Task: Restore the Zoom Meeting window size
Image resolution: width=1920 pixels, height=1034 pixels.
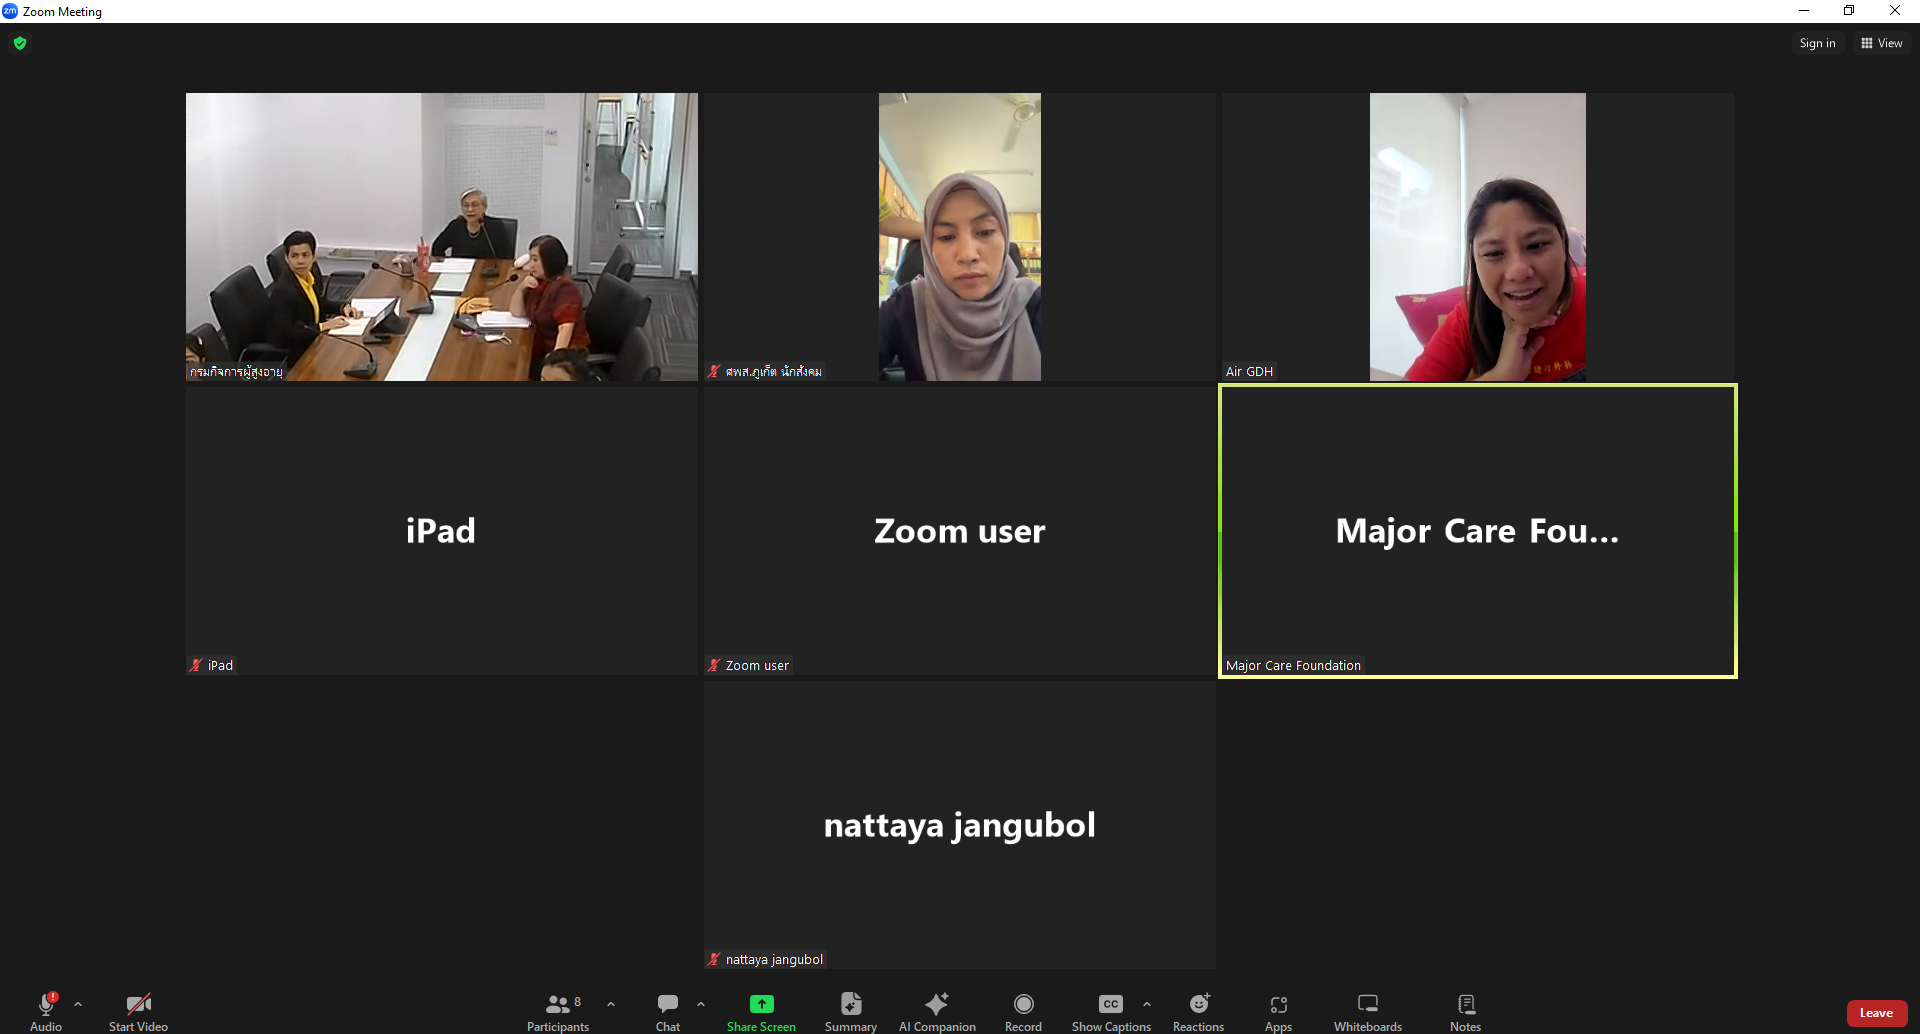Action: [x=1849, y=11]
